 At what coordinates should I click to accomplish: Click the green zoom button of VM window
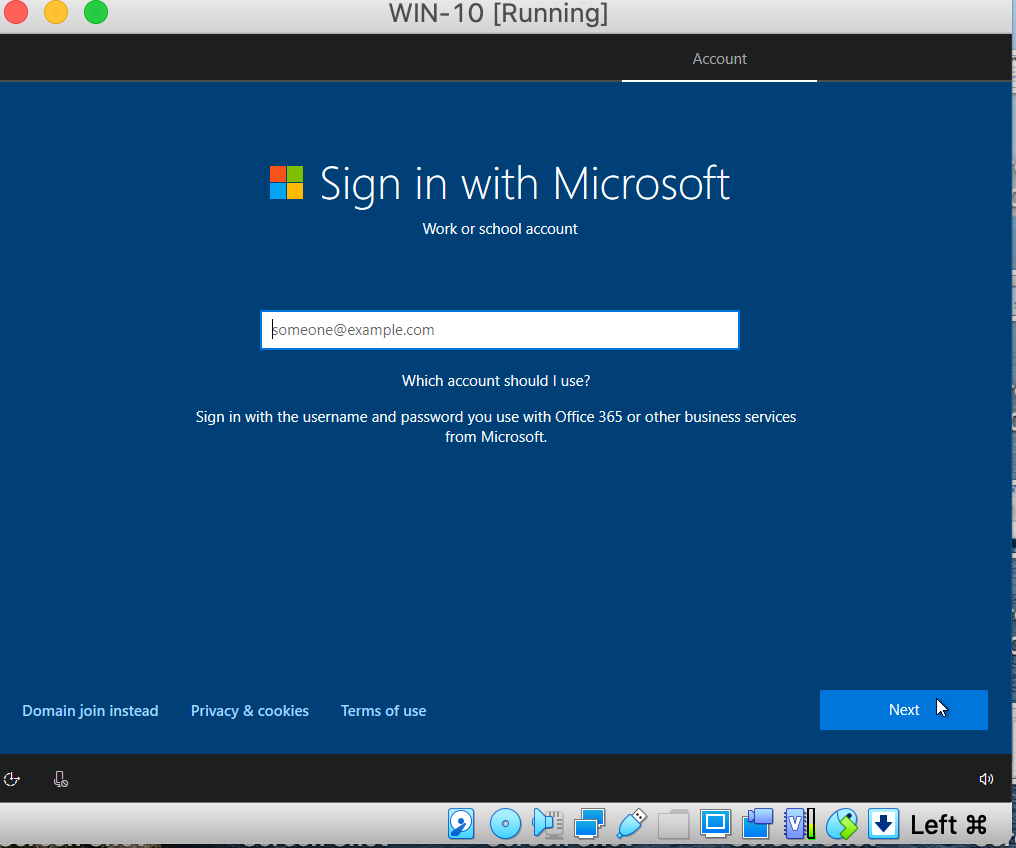tap(96, 12)
